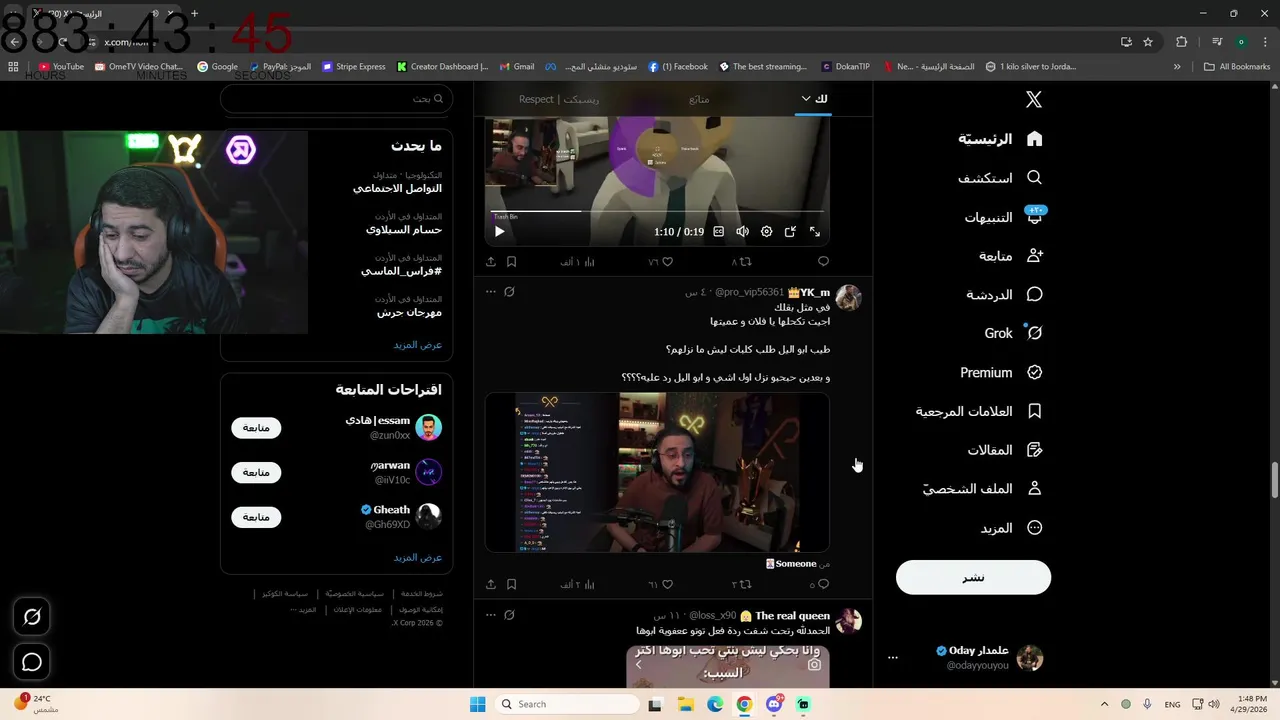Viewport: 1280px width, 720px height.
Task: Show more (عرض المزيد) follow suggestions
Action: (x=417, y=557)
